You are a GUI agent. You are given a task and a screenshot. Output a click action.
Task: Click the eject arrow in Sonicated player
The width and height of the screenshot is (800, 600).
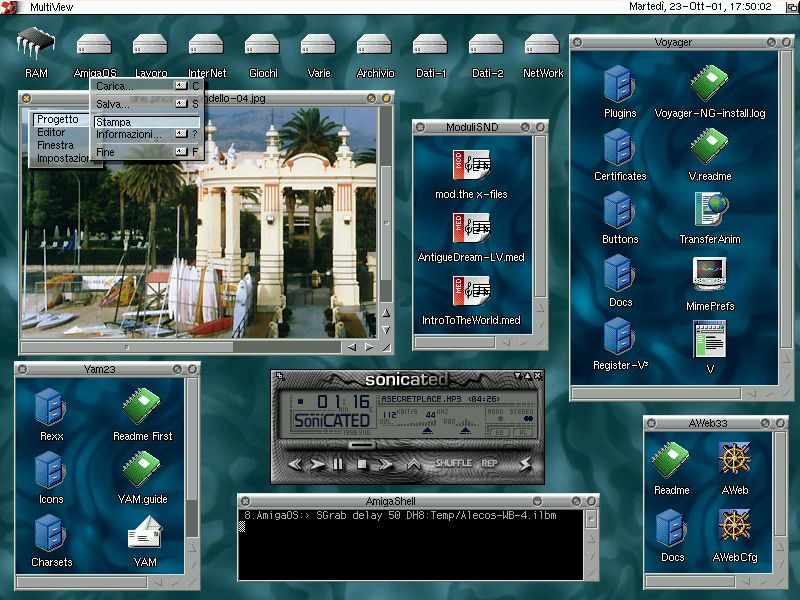pyautogui.click(x=413, y=464)
